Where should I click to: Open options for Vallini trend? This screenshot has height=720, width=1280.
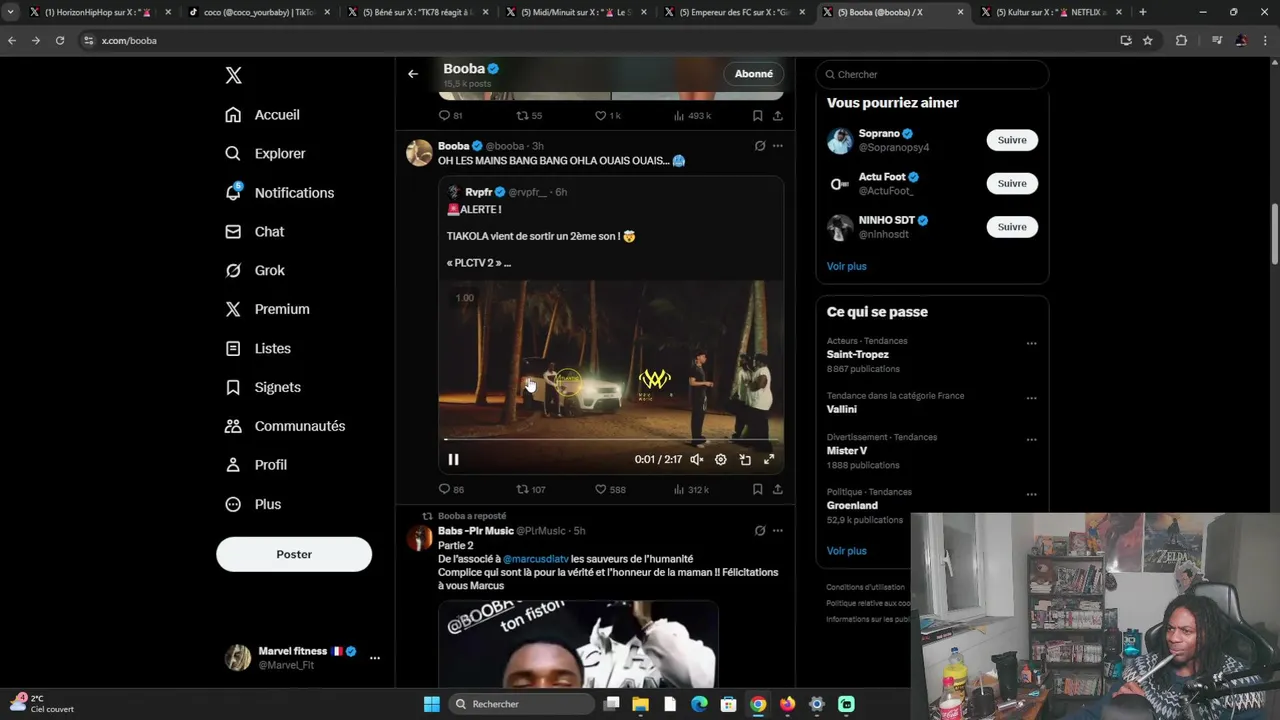(1031, 398)
